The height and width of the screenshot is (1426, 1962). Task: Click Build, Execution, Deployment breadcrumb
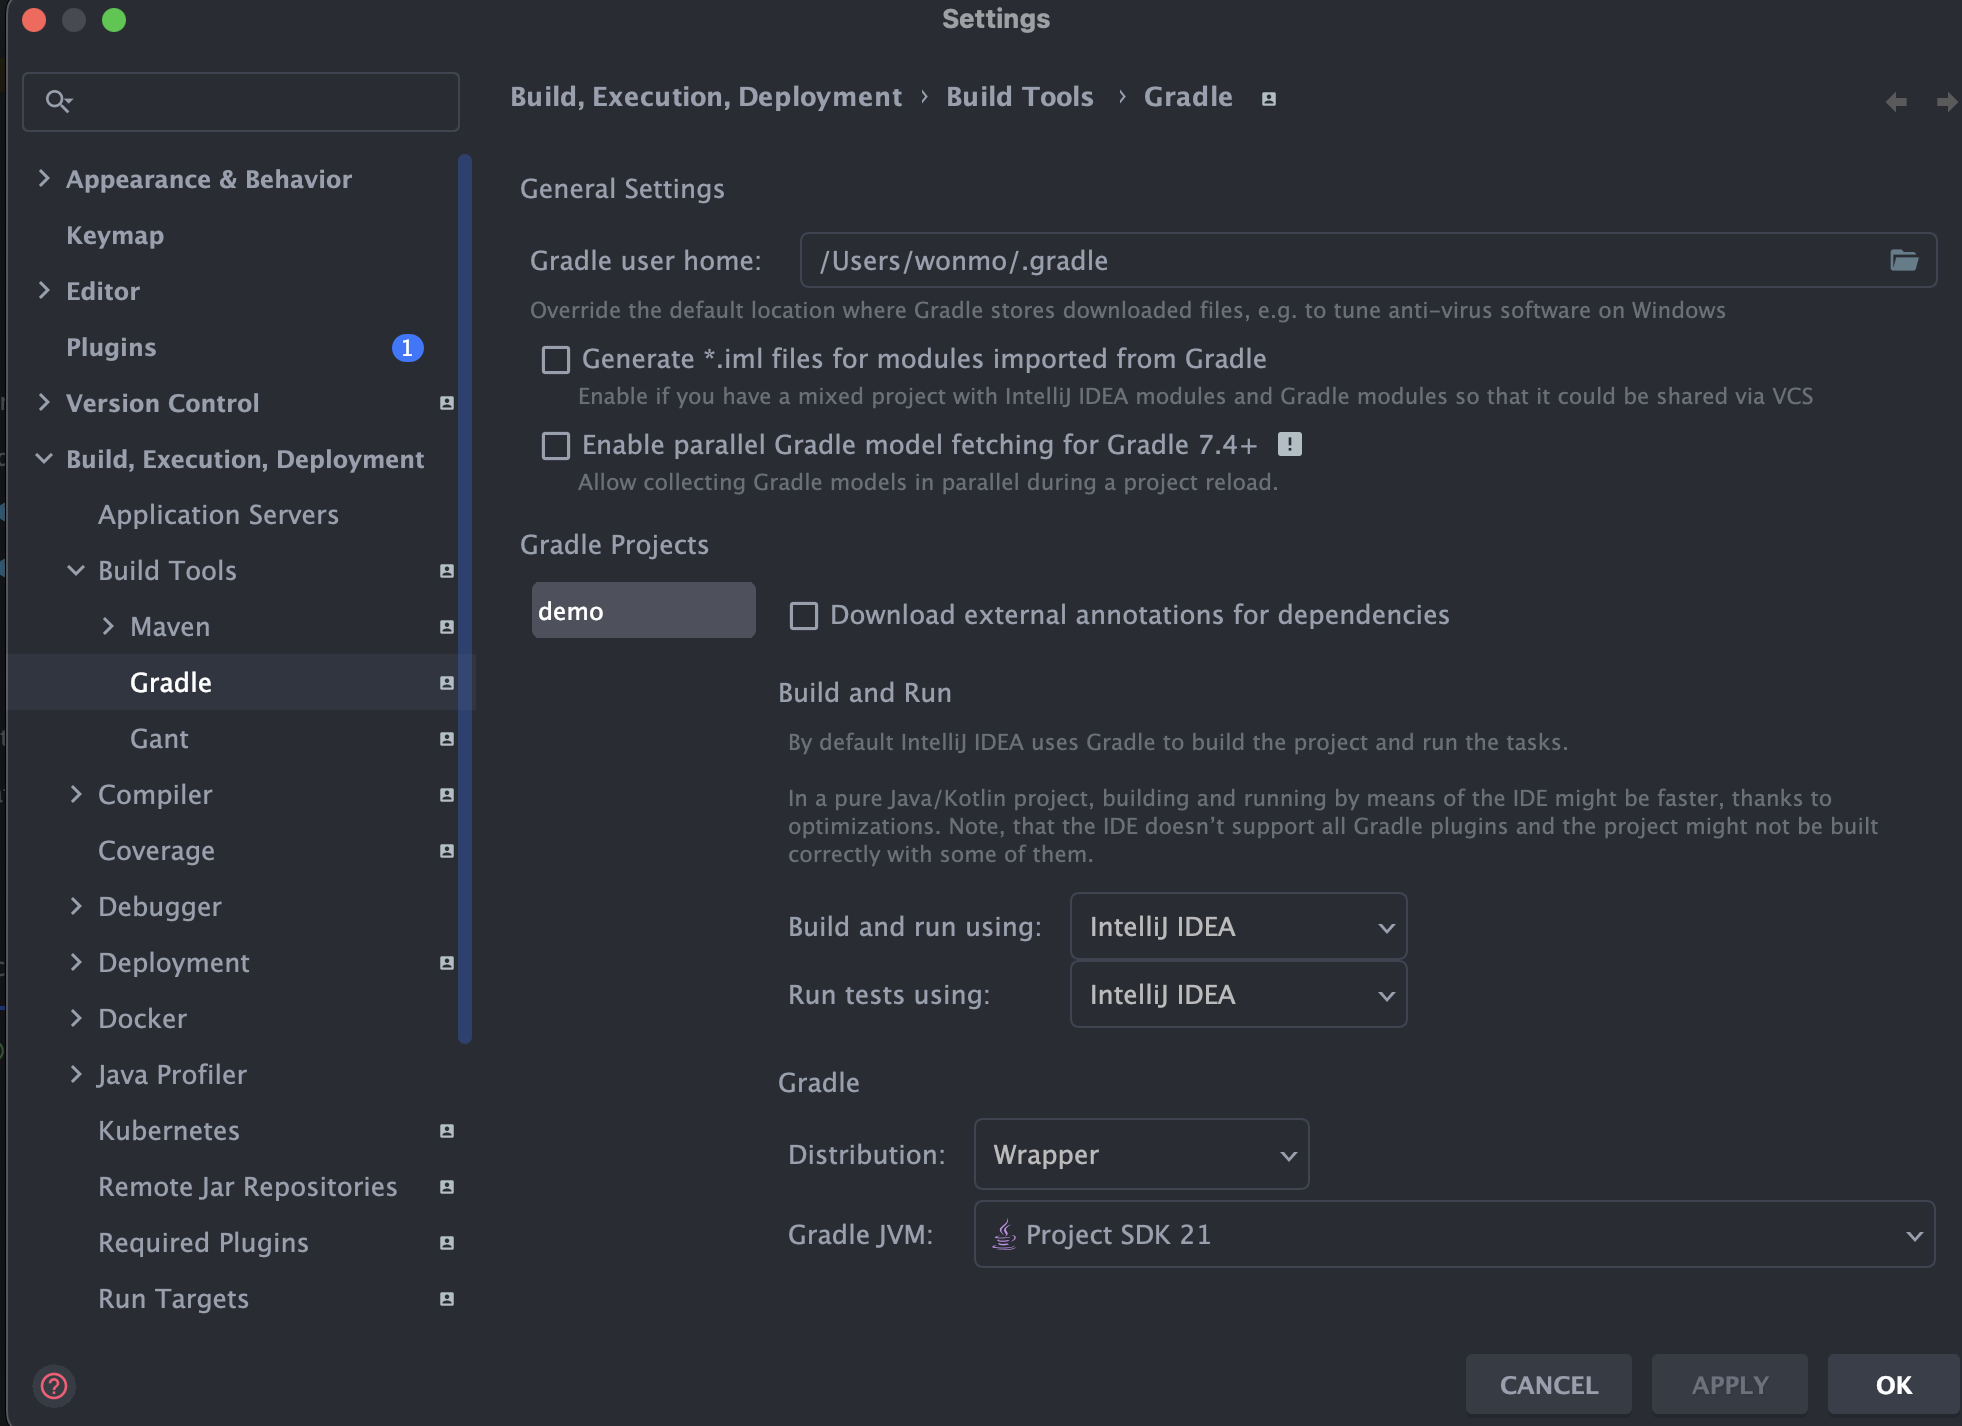[706, 97]
